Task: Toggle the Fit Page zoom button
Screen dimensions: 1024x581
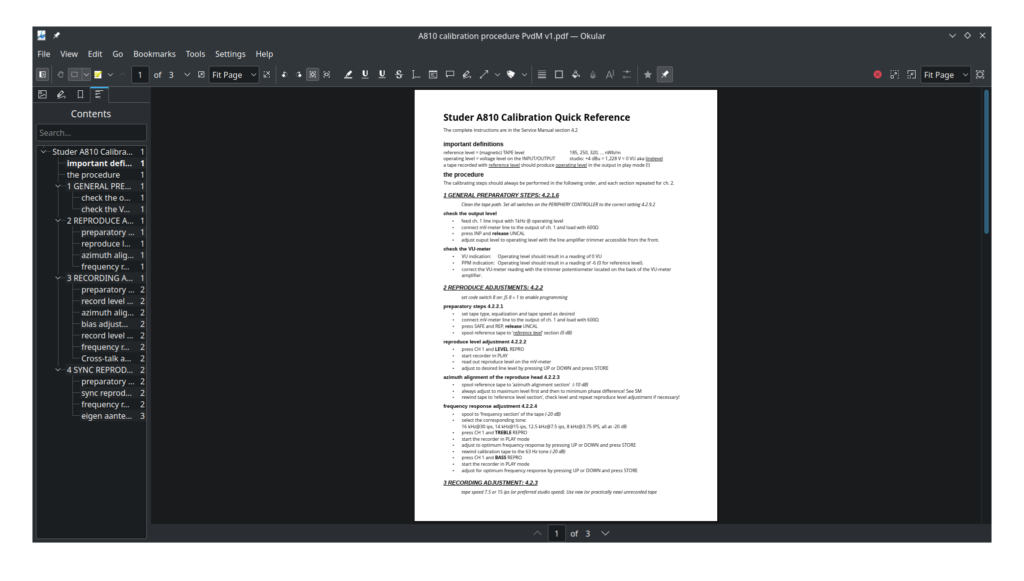Action: (313, 75)
